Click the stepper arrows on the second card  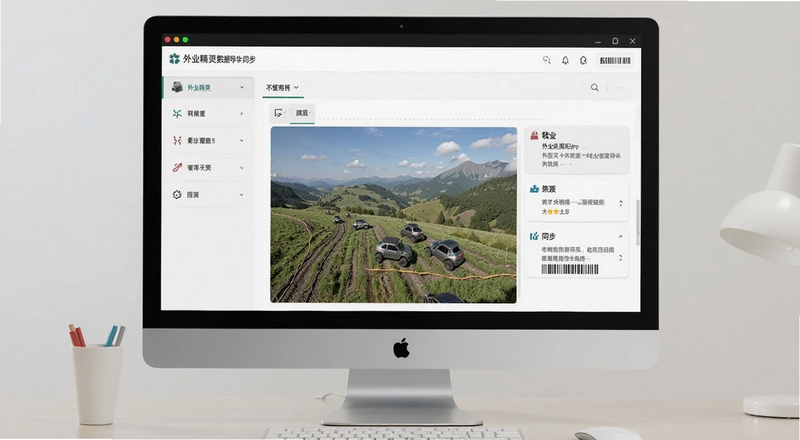pos(621,203)
